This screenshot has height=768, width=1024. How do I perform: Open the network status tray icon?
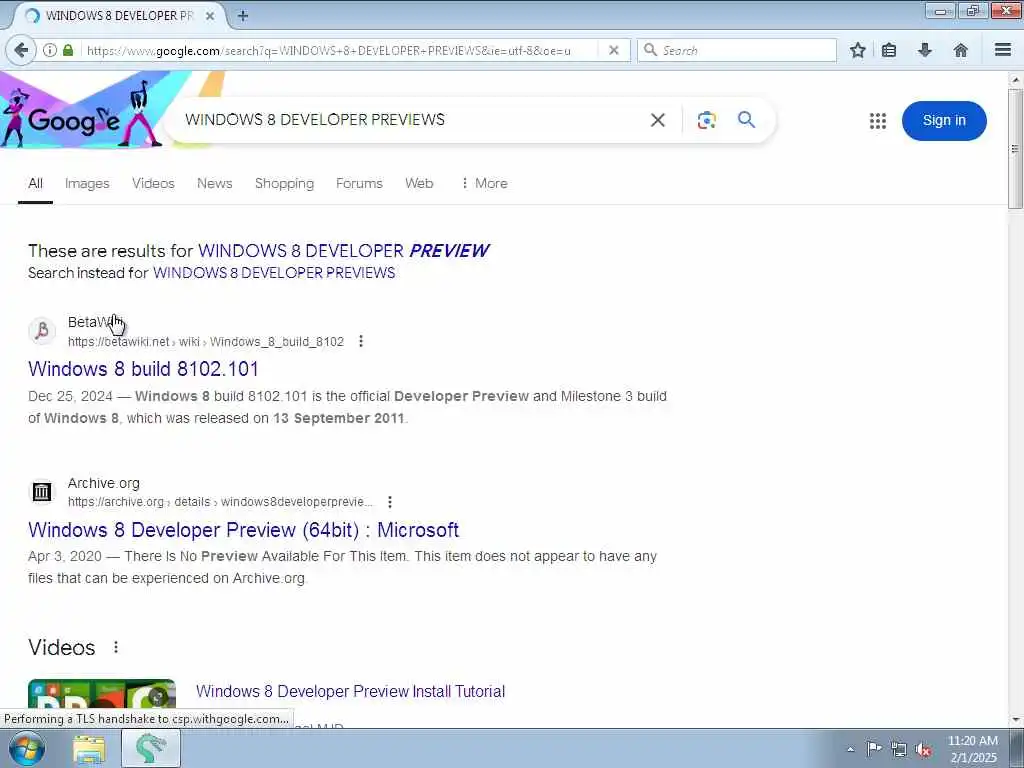coord(899,750)
